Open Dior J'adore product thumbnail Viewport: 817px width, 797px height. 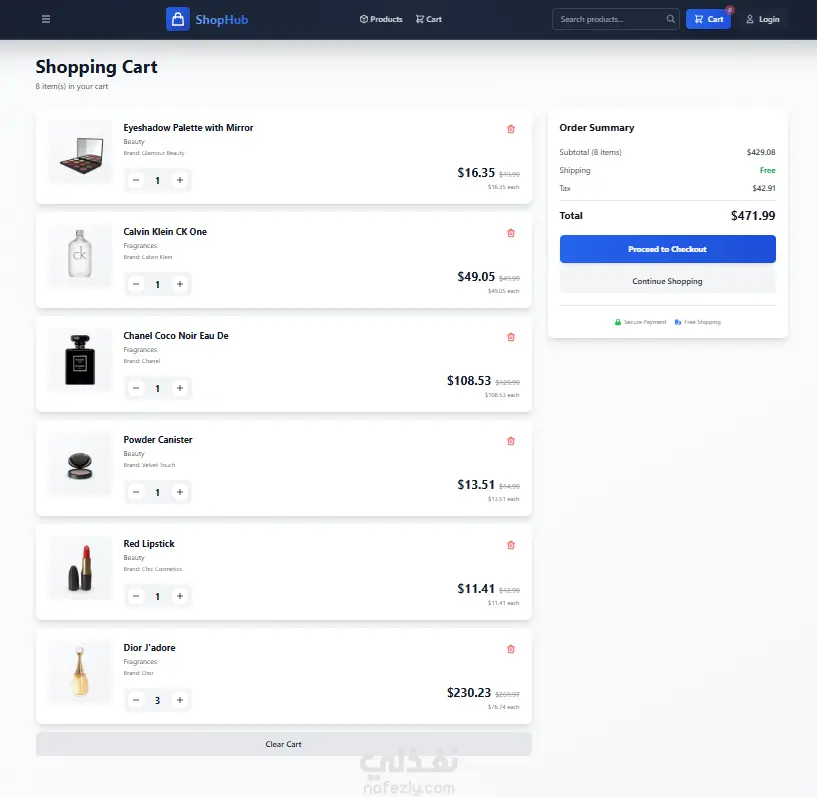80,672
